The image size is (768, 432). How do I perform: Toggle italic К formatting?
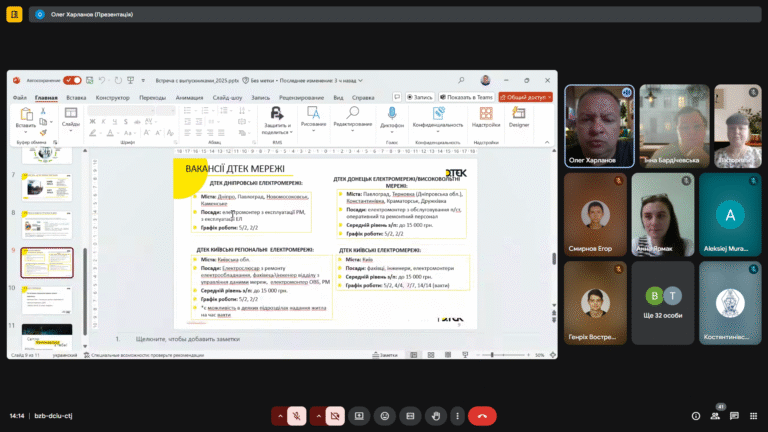103,121
